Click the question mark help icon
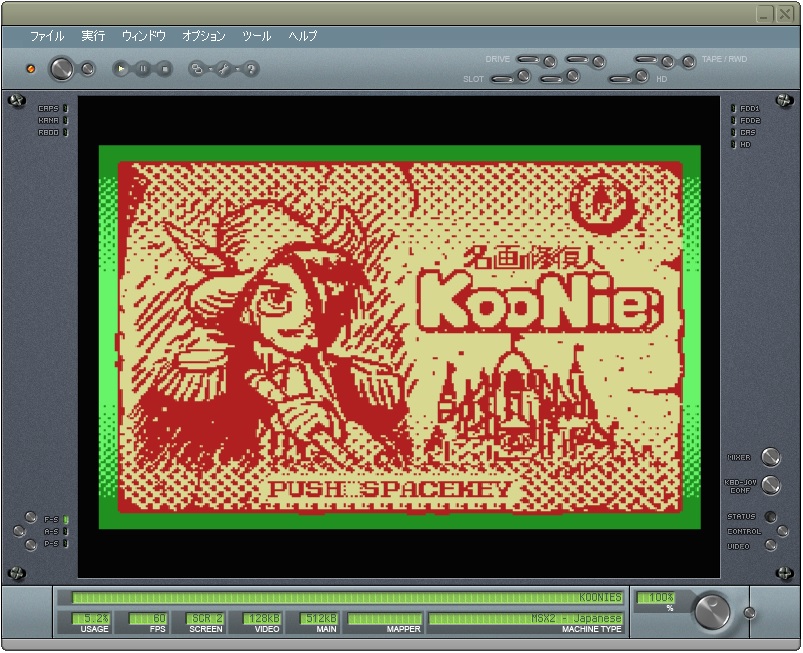 pos(250,69)
